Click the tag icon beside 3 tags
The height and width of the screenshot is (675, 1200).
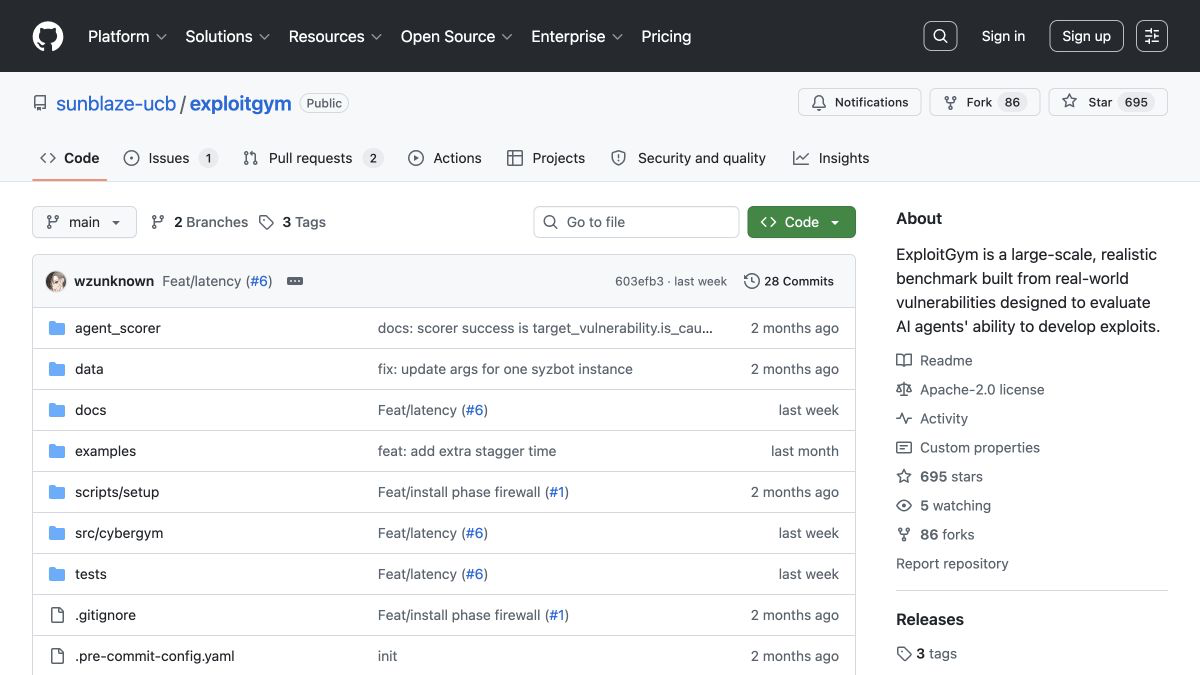click(x=904, y=653)
